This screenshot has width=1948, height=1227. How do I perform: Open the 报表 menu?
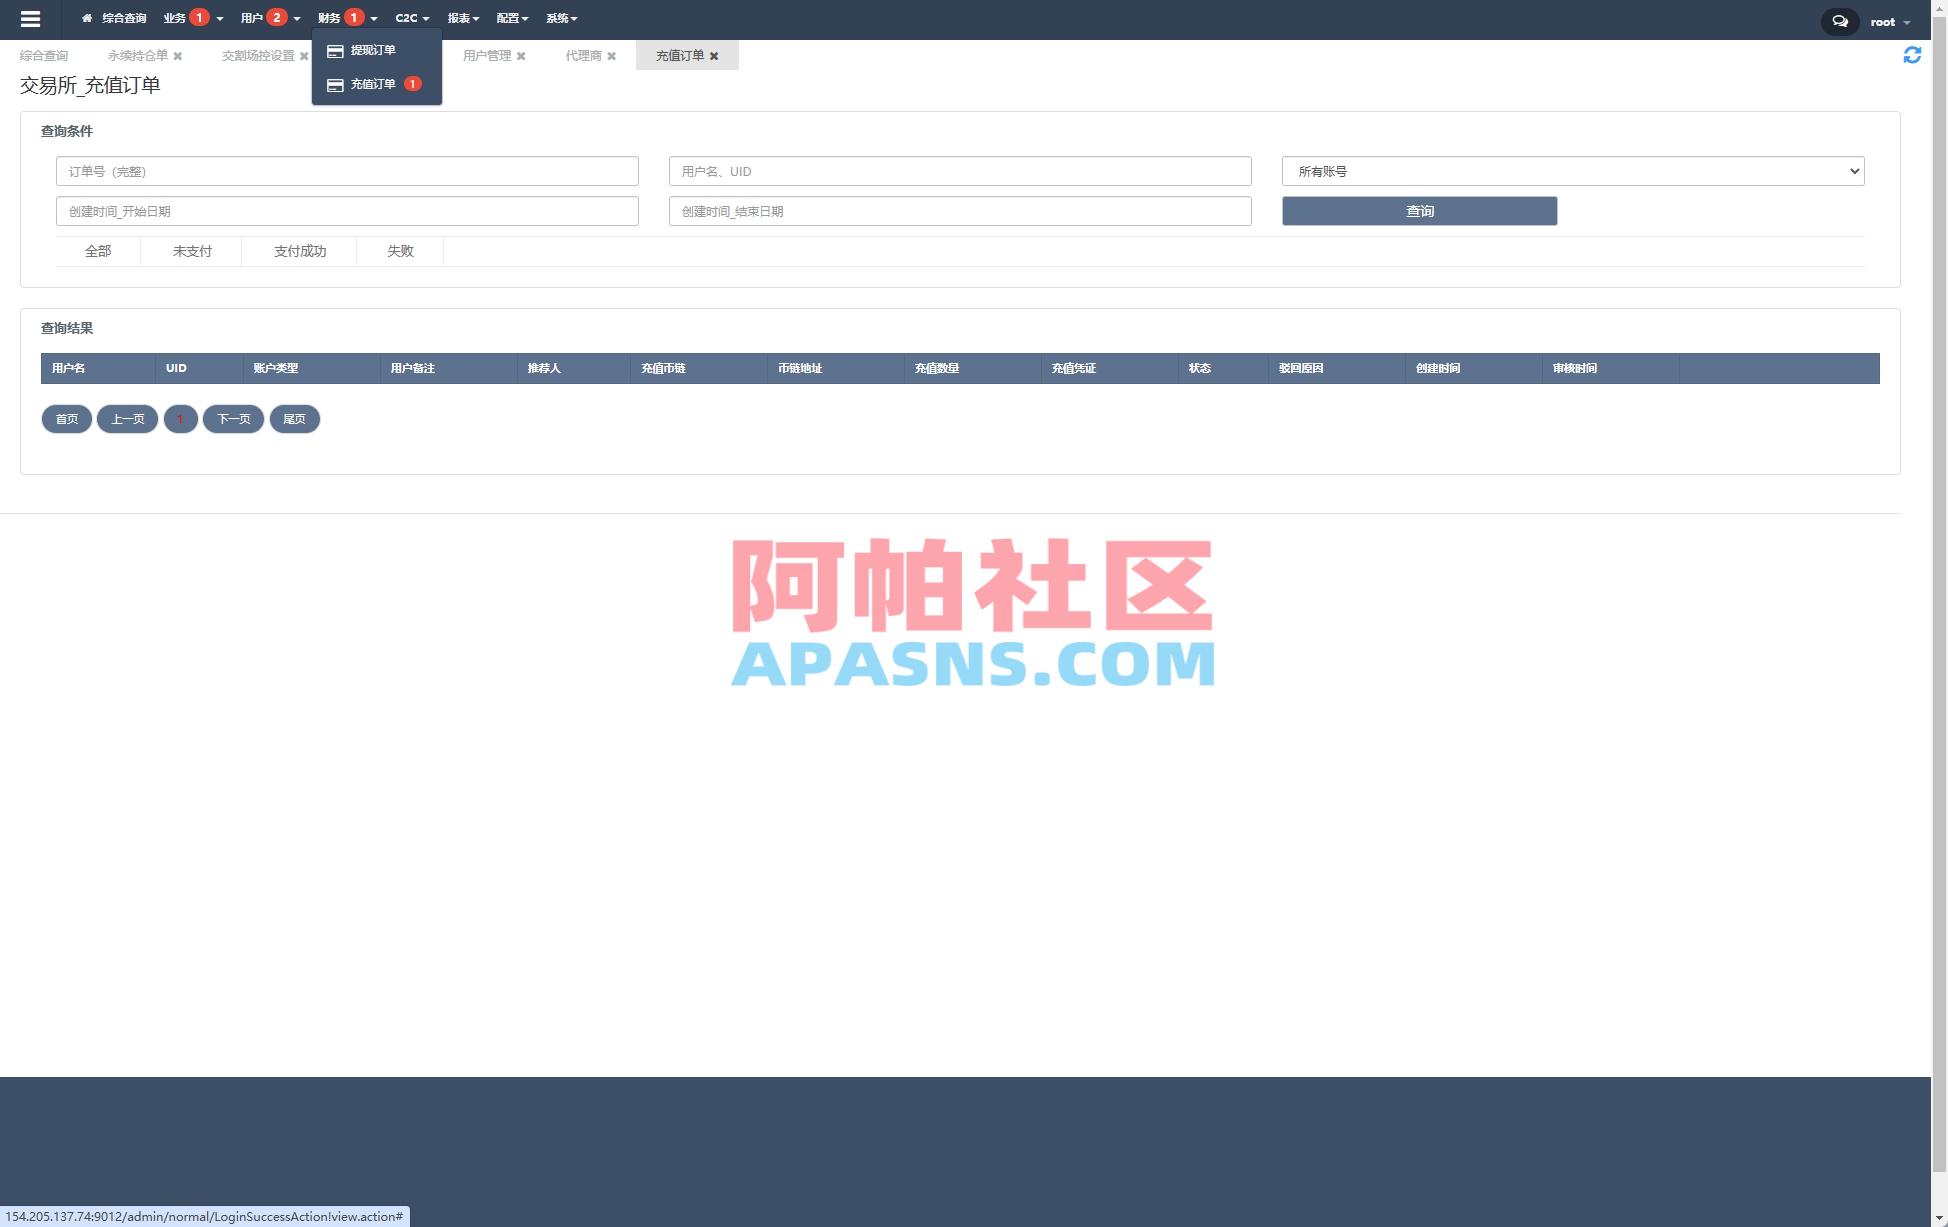[460, 18]
